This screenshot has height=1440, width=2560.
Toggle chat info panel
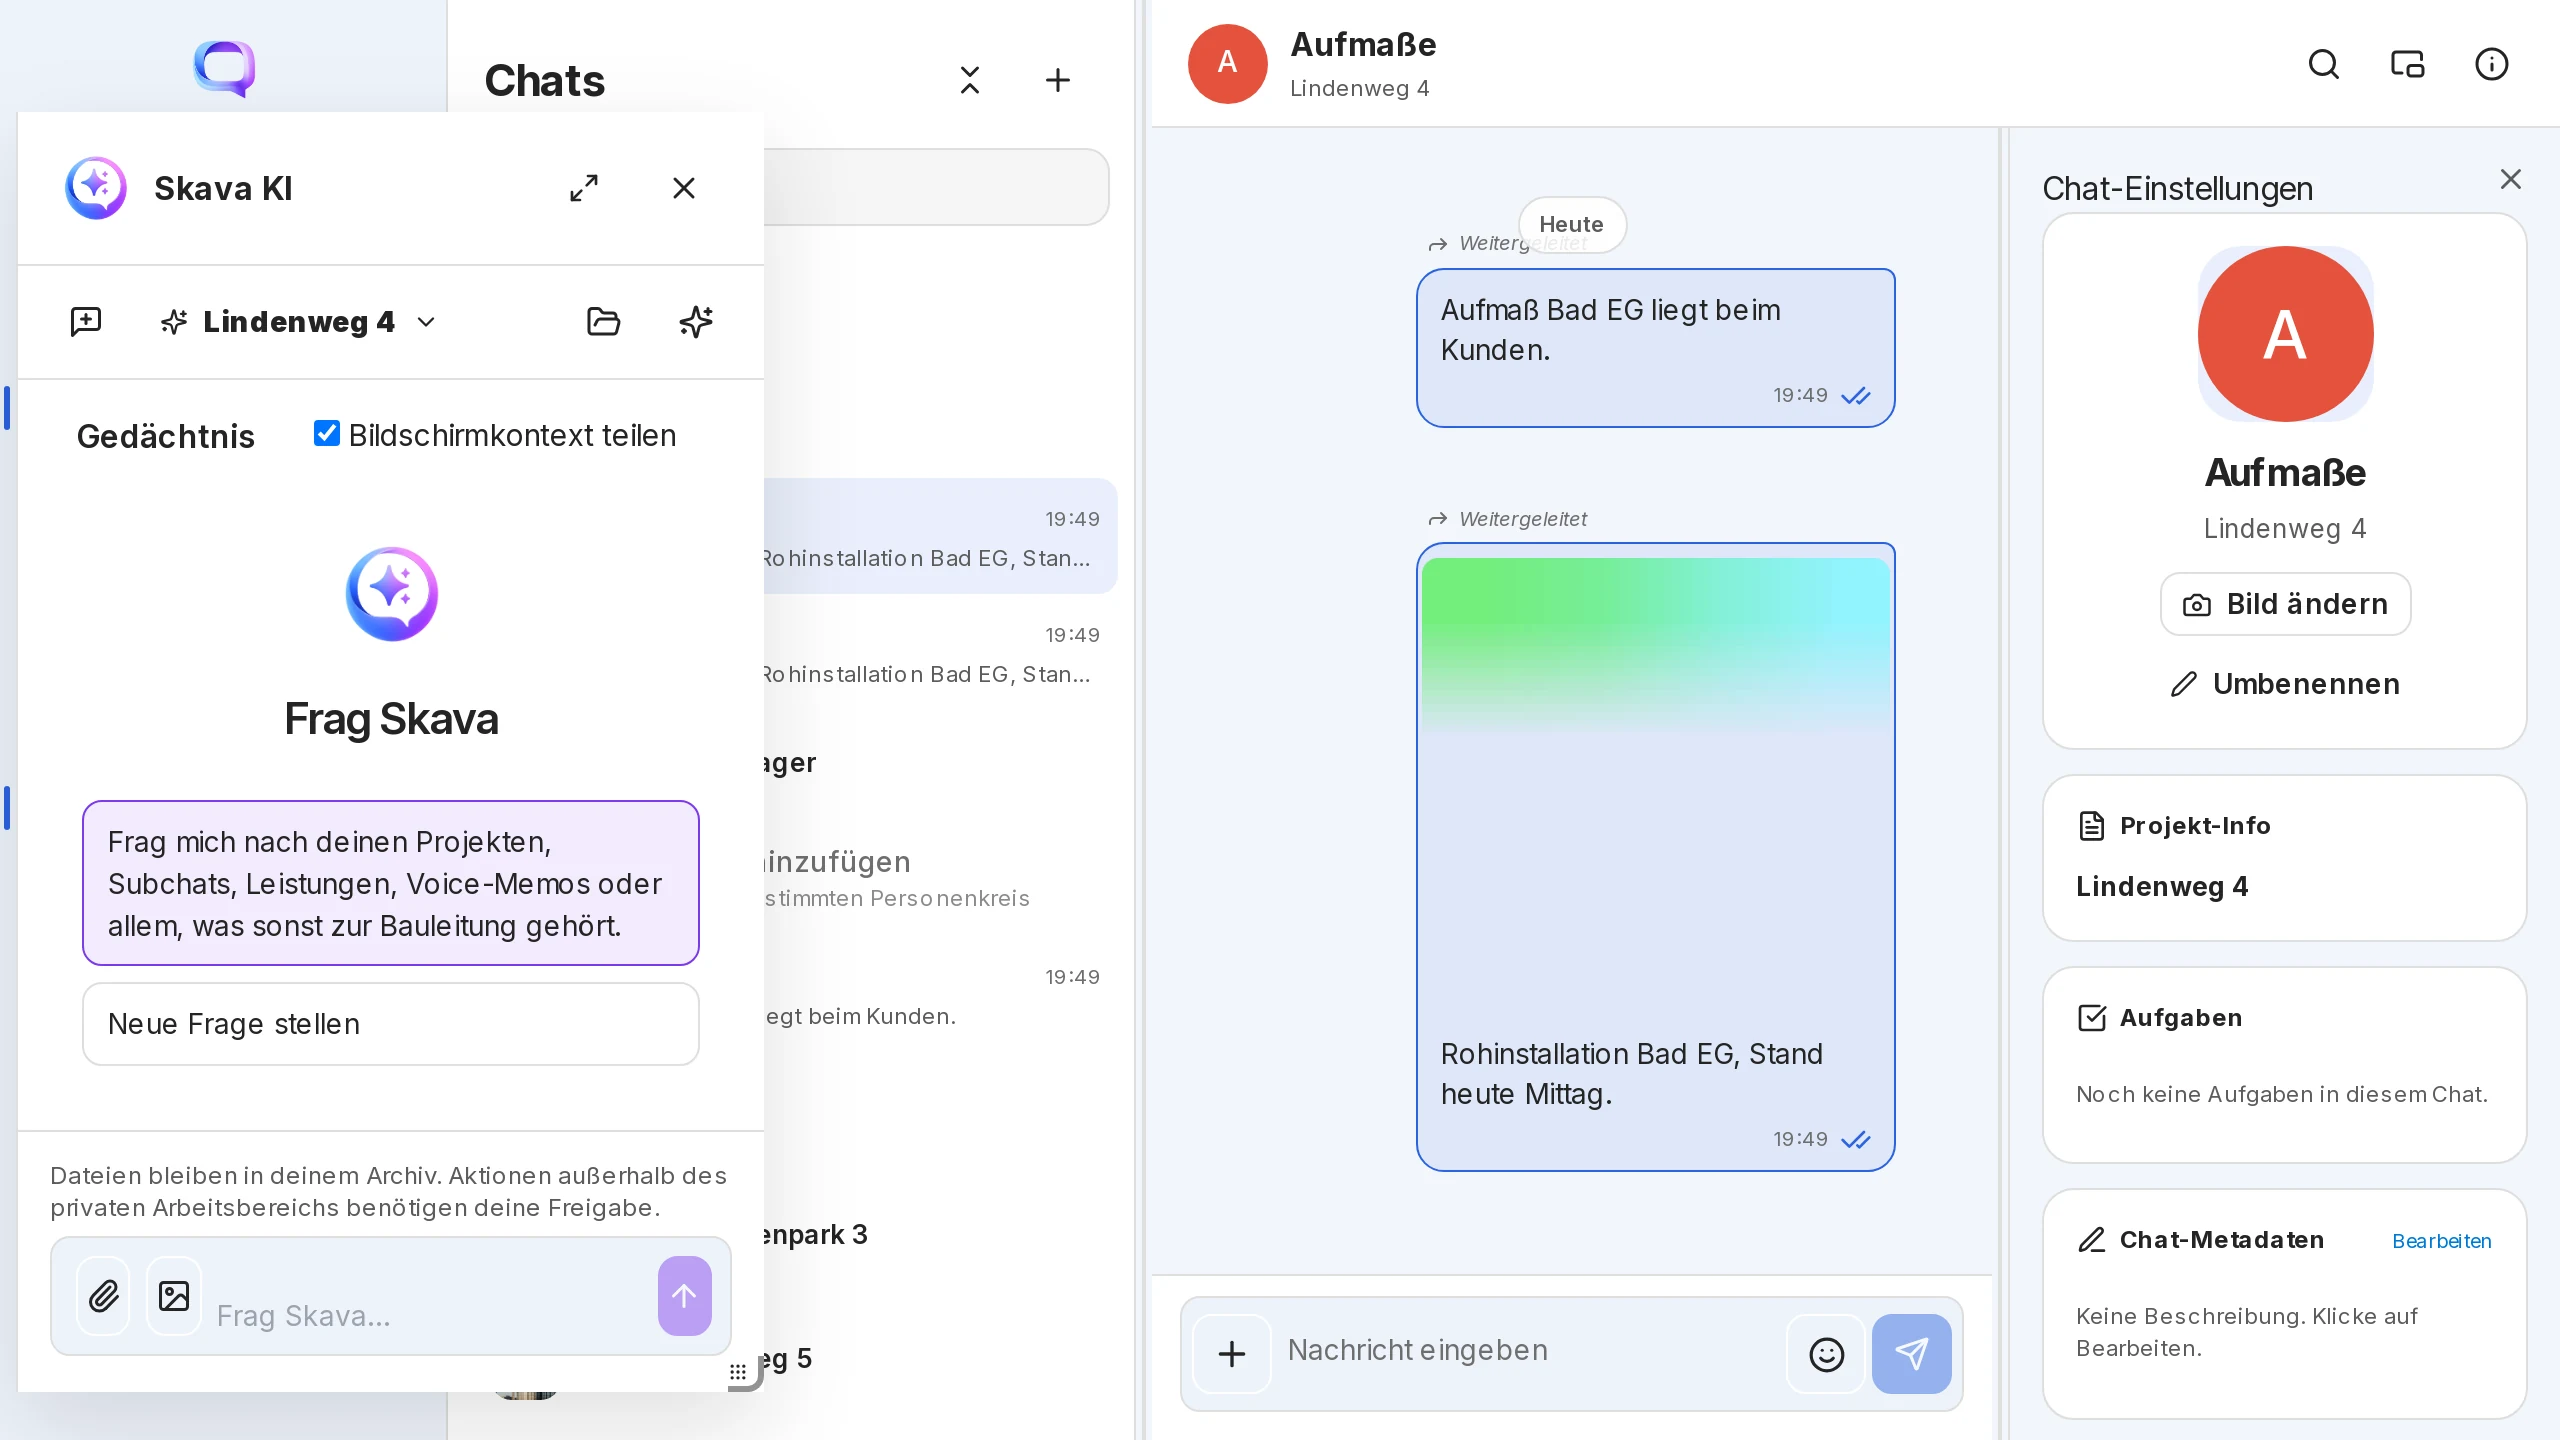[2492, 64]
